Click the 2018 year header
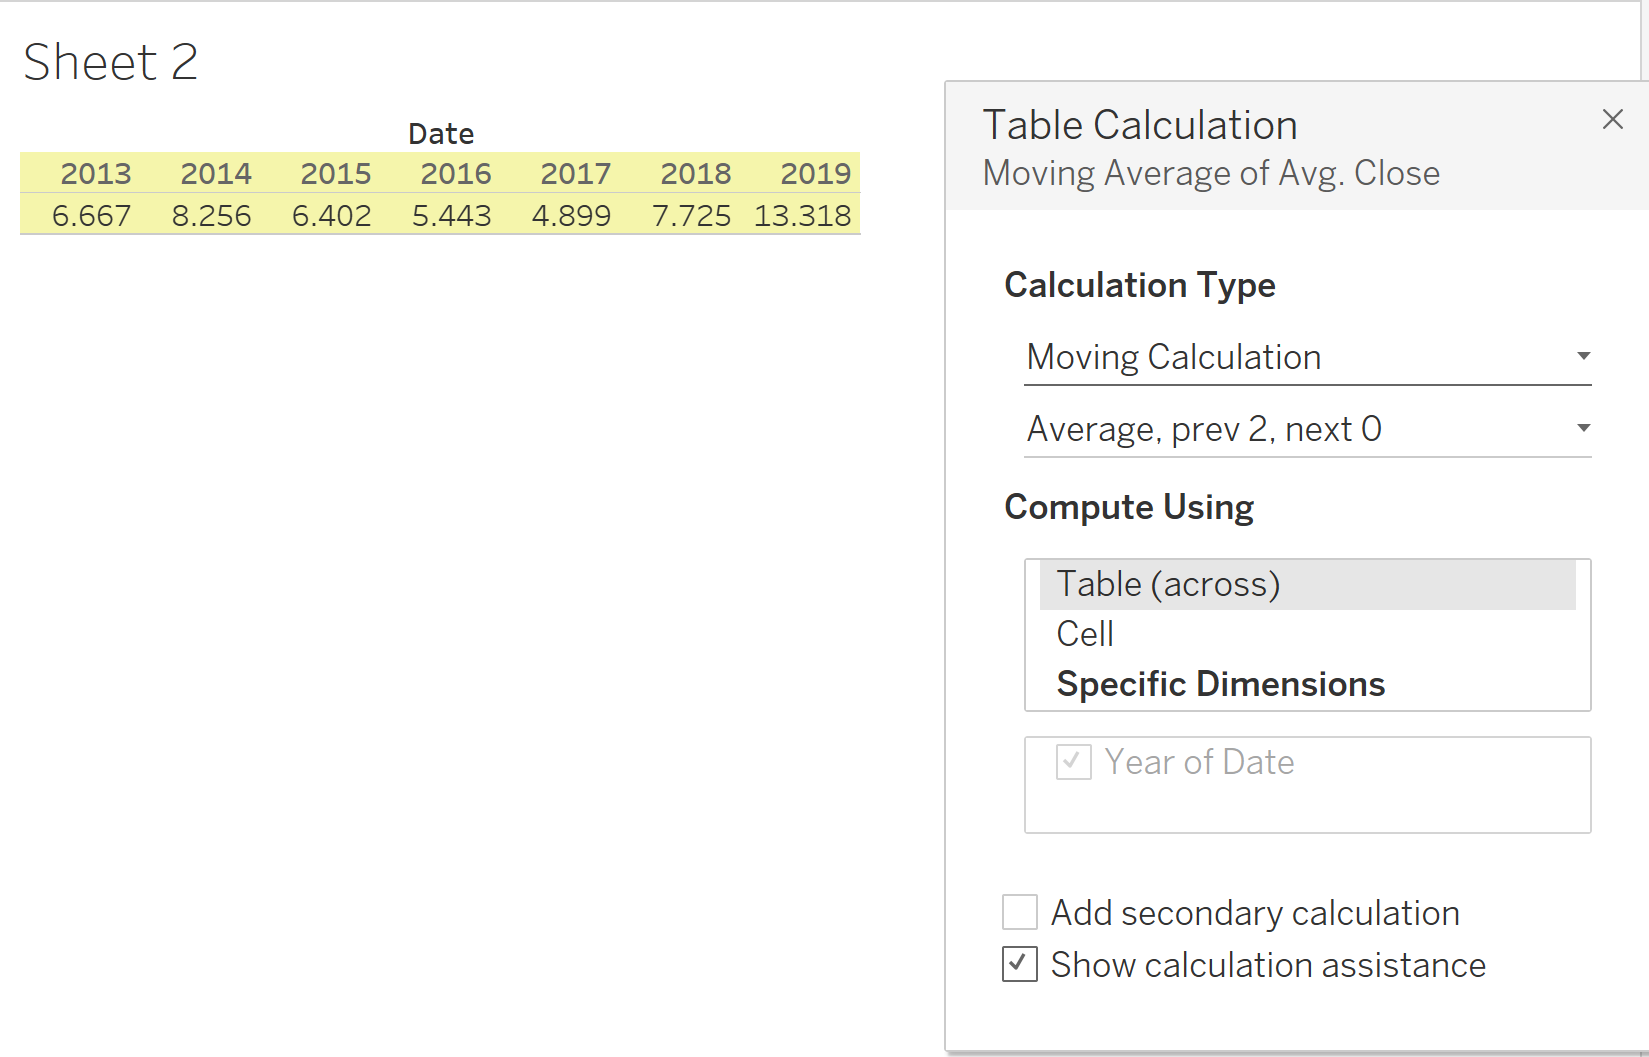Viewport: 1649px width, 1057px height. coord(695,174)
